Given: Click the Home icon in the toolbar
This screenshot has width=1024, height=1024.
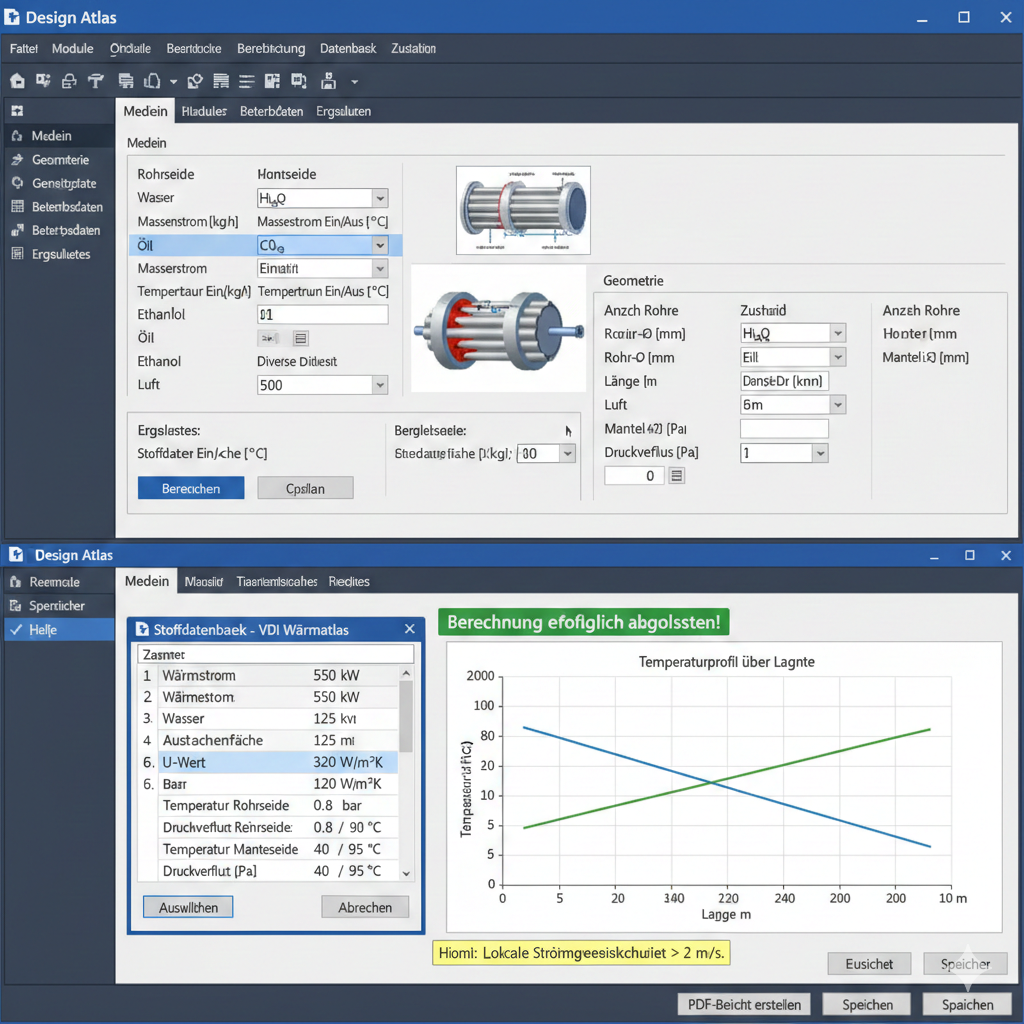Looking at the screenshot, I should 17,81.
